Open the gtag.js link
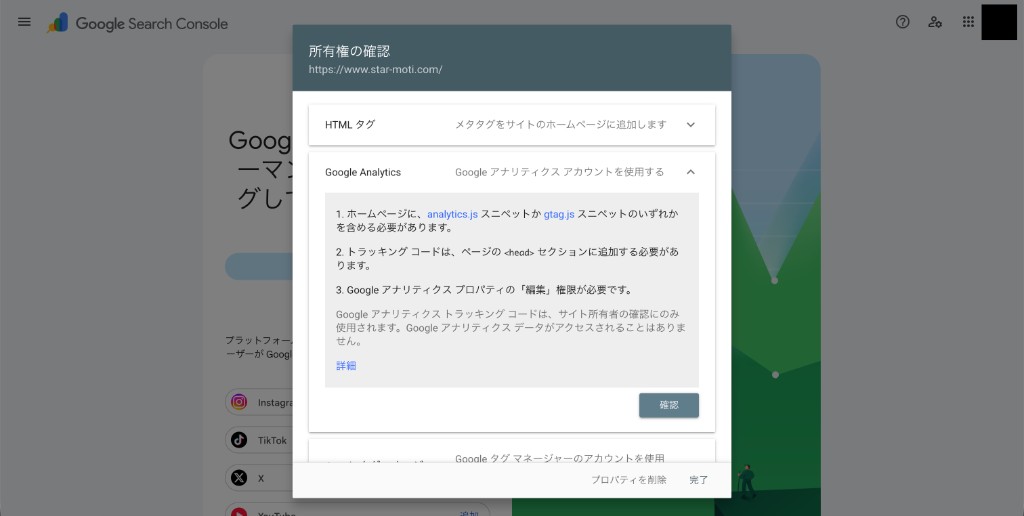1024x516 pixels. coord(559,214)
